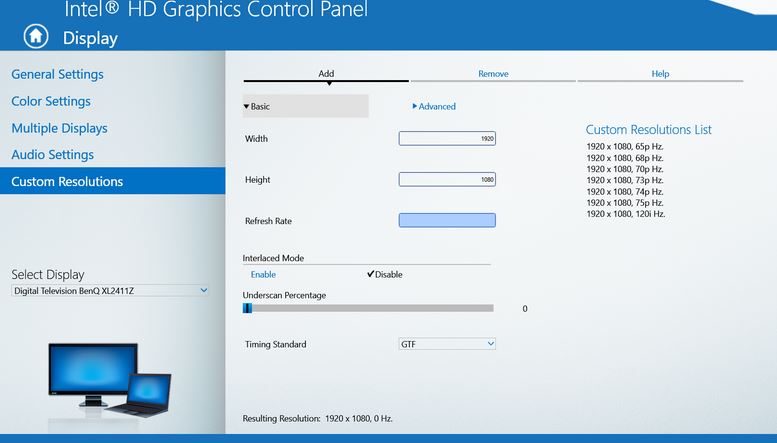Select Disable for Interlaced Mode
This screenshot has height=443, width=777.
(x=385, y=275)
